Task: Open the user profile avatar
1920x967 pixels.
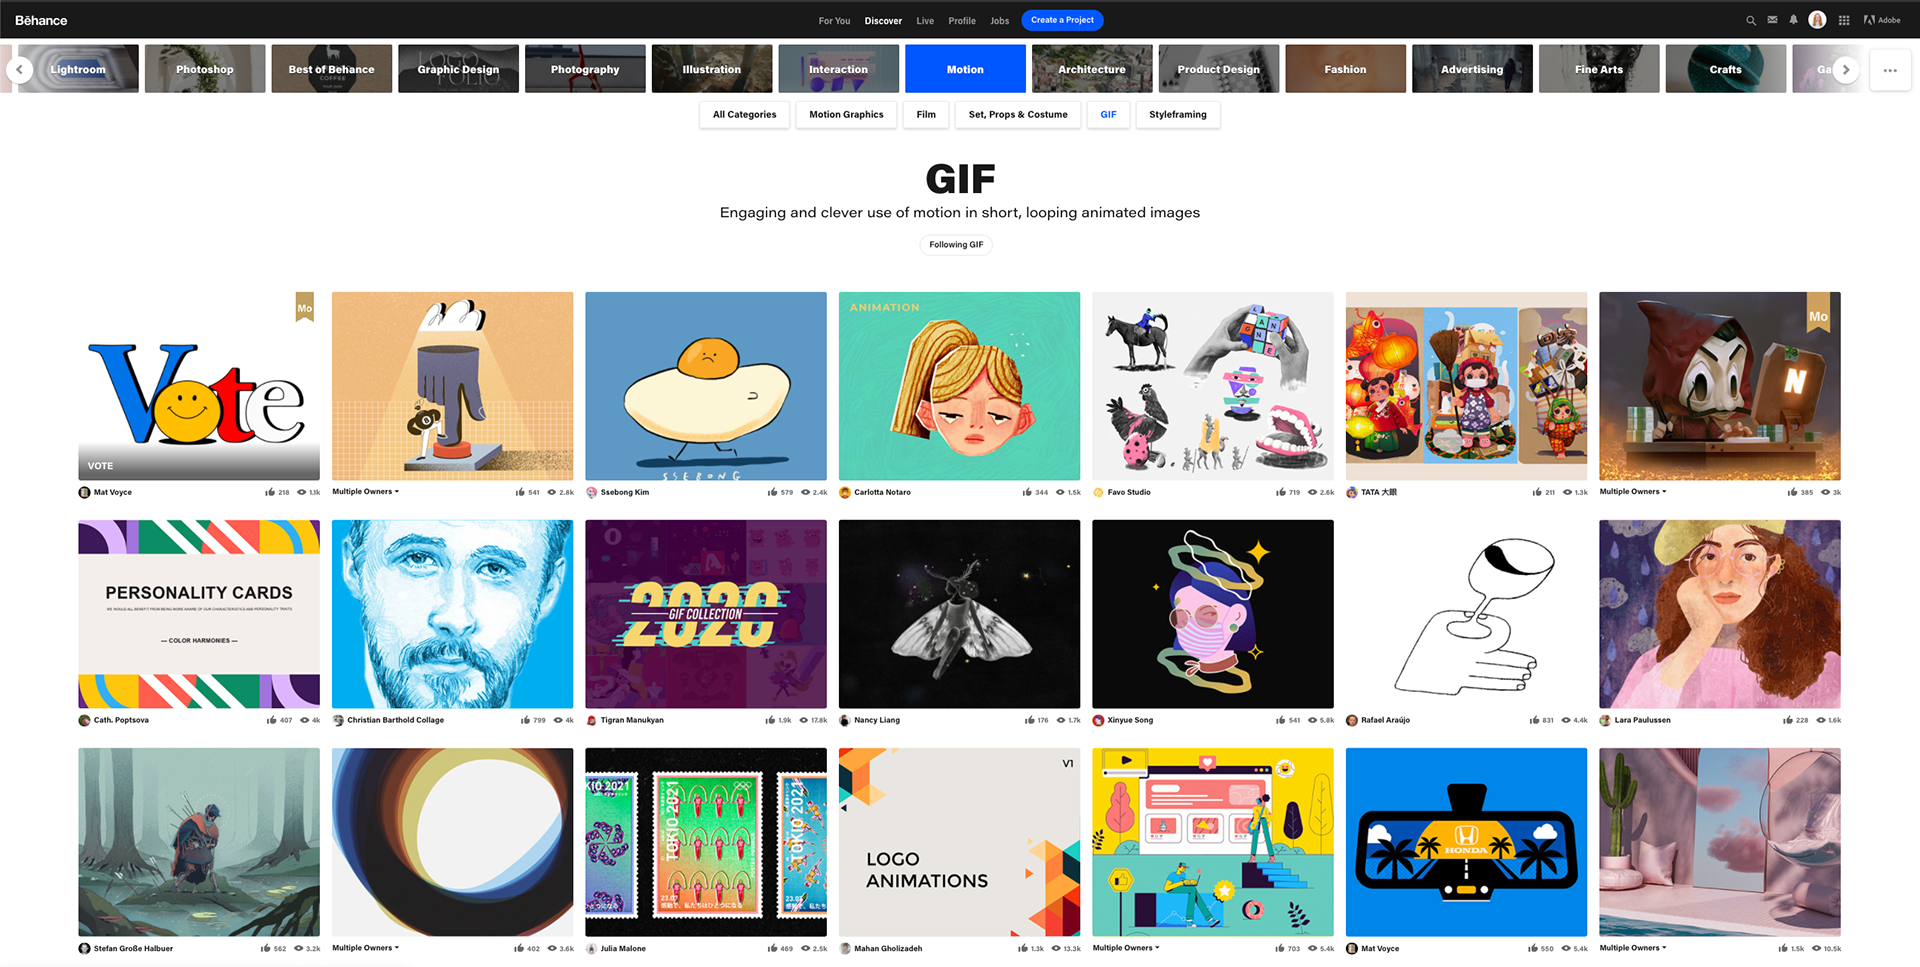Action: click(x=1818, y=20)
